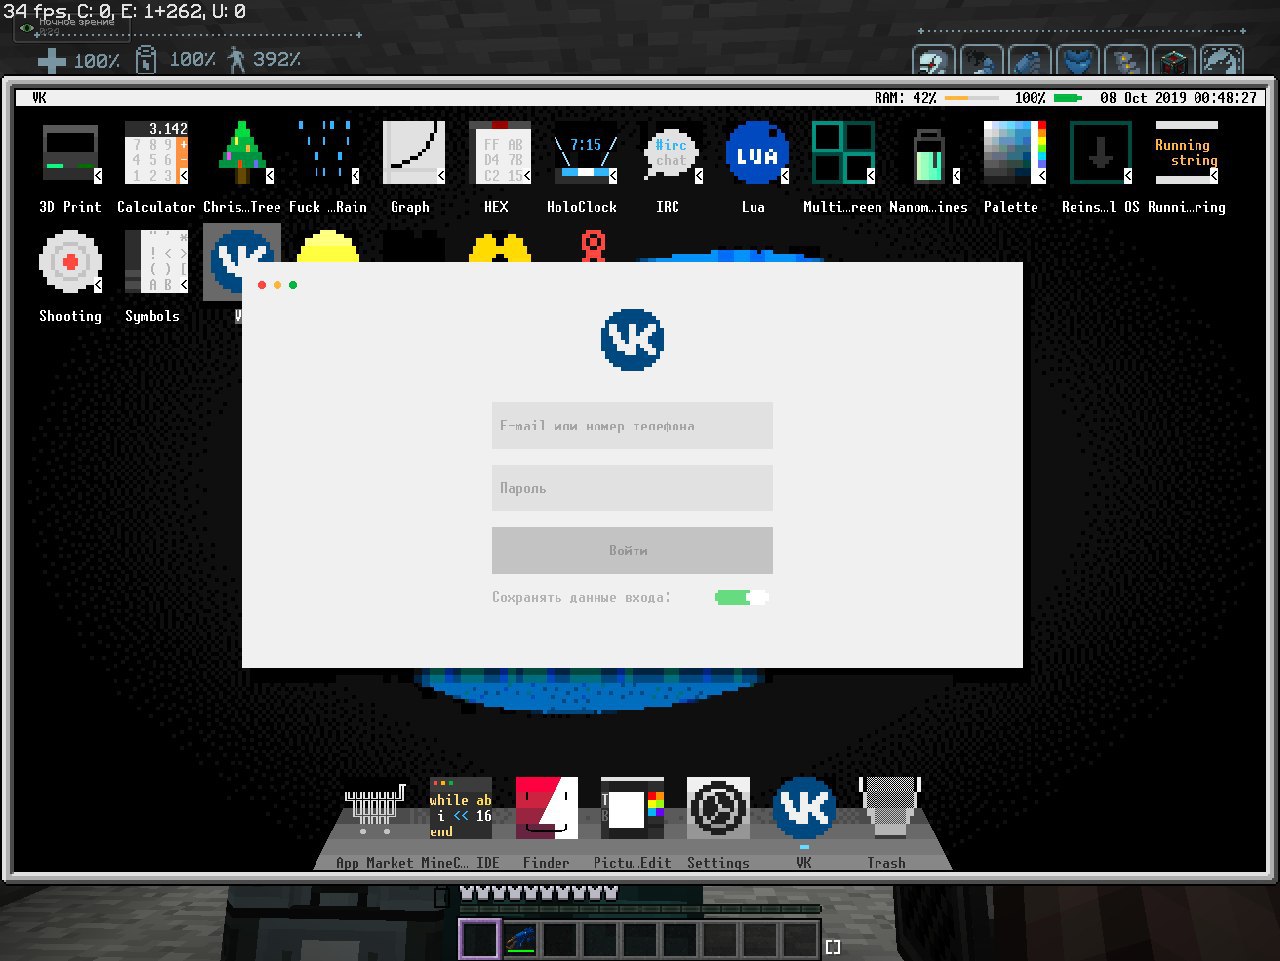Focus the Пароль password field
This screenshot has height=961, width=1280.
point(632,488)
